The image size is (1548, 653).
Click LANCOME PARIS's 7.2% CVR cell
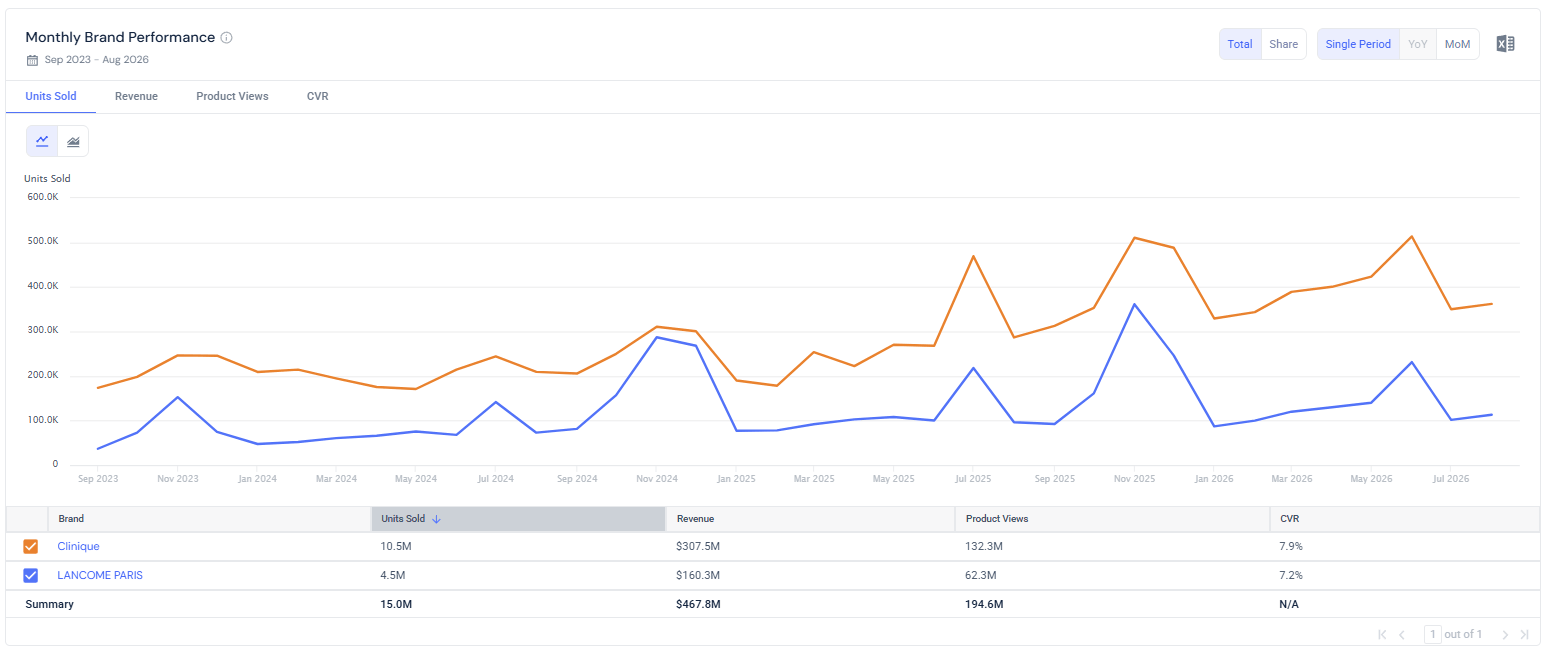click(1291, 575)
